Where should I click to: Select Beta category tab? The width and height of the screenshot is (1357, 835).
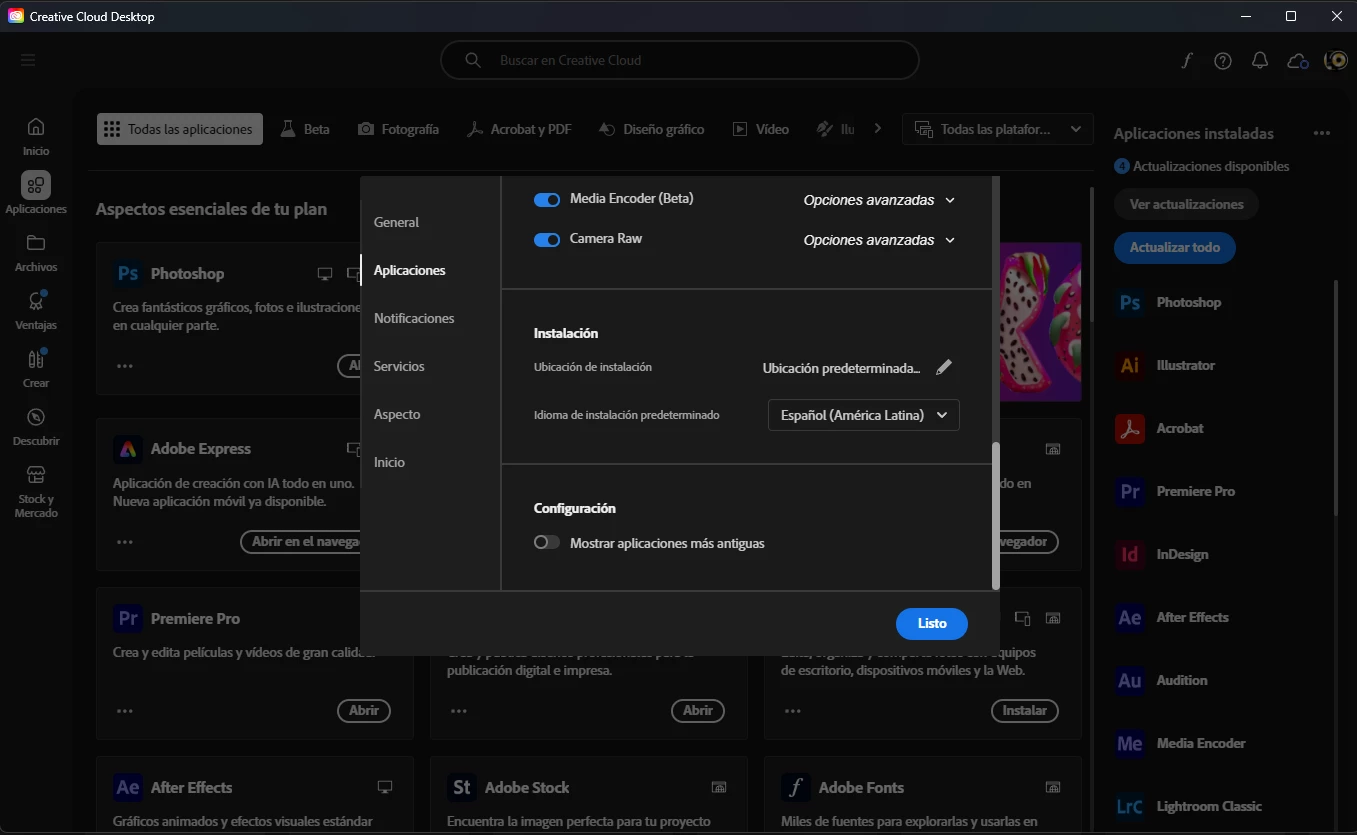(x=305, y=129)
